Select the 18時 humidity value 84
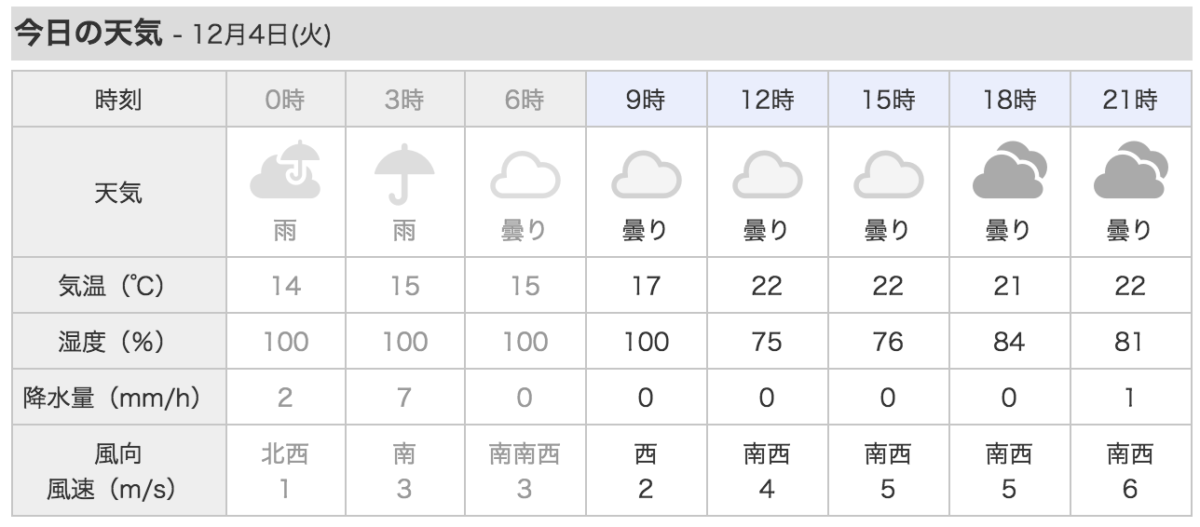1200x527 pixels. pos(1008,342)
